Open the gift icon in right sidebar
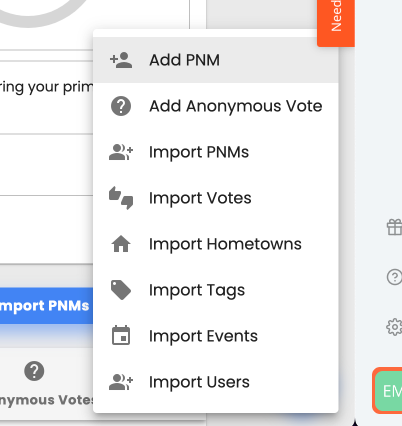The height and width of the screenshot is (426, 402). click(394, 227)
